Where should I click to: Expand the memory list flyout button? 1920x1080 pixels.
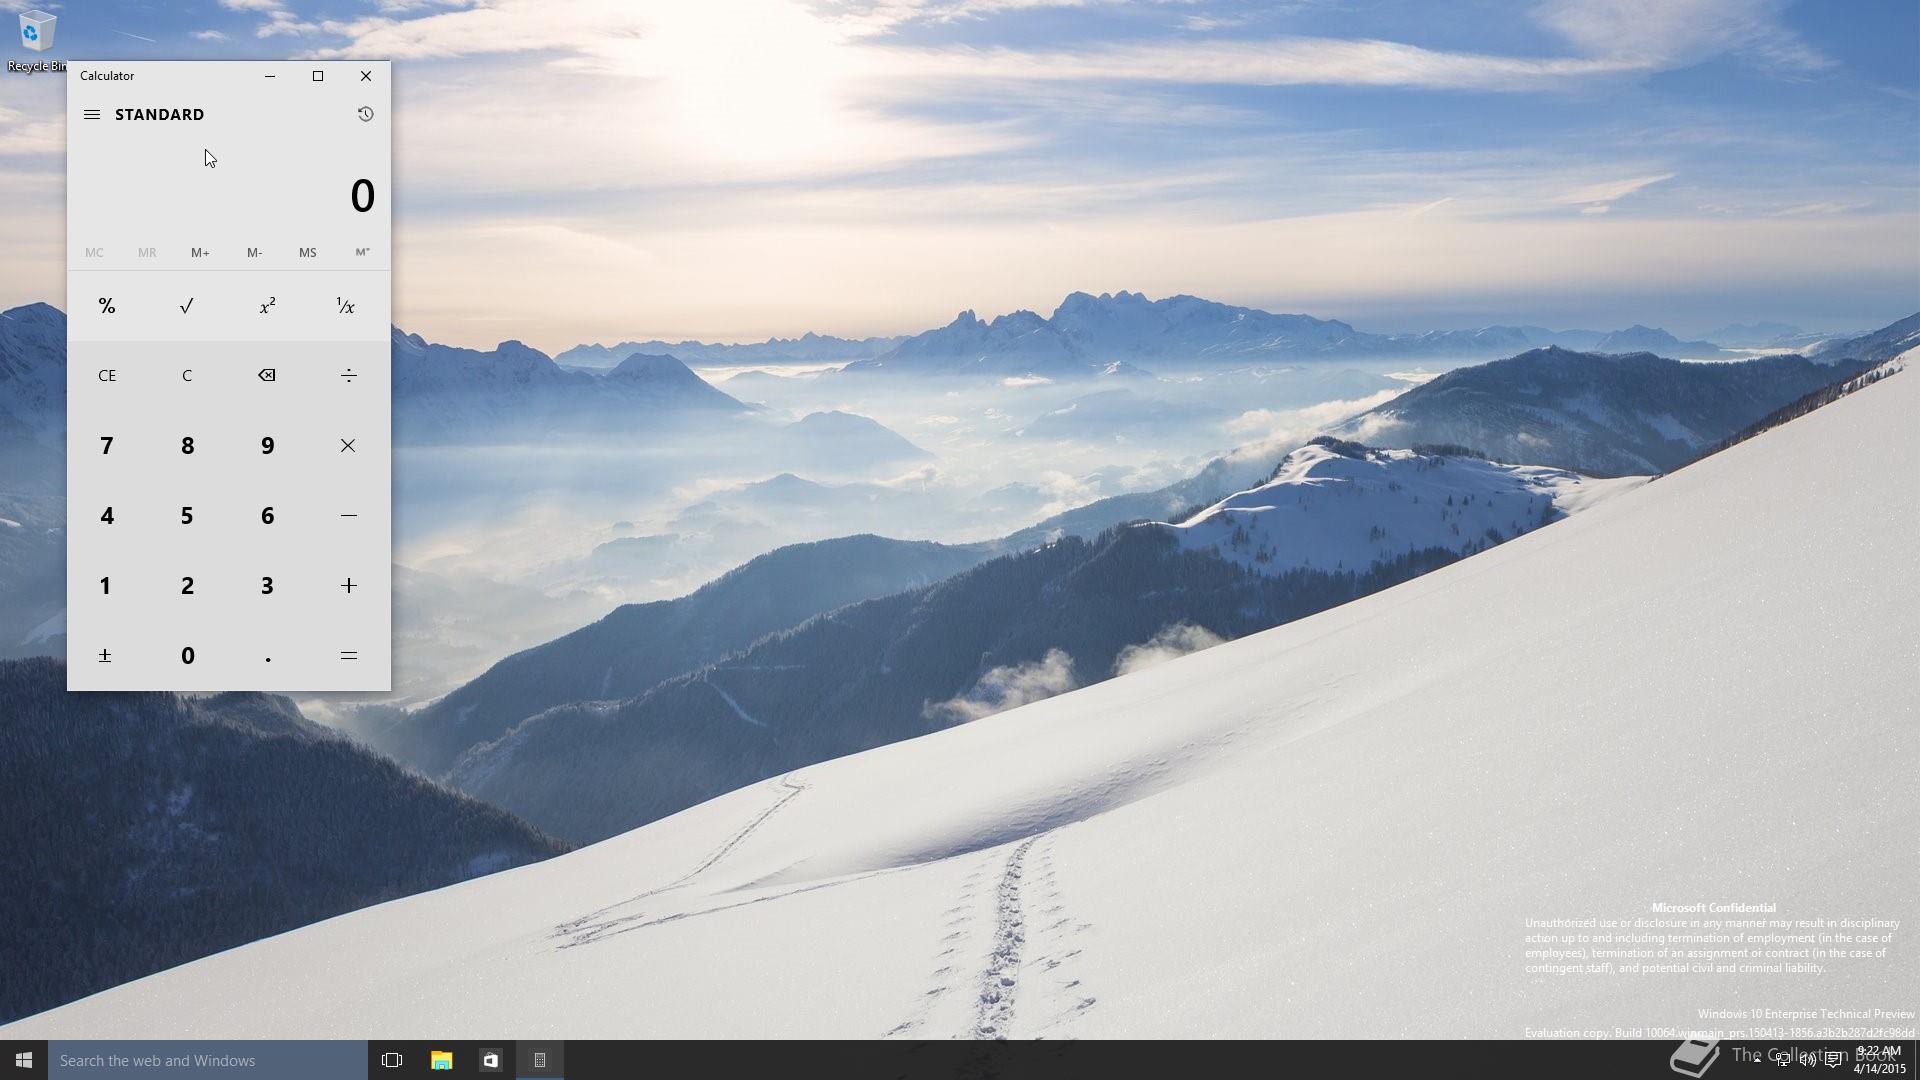(x=362, y=252)
